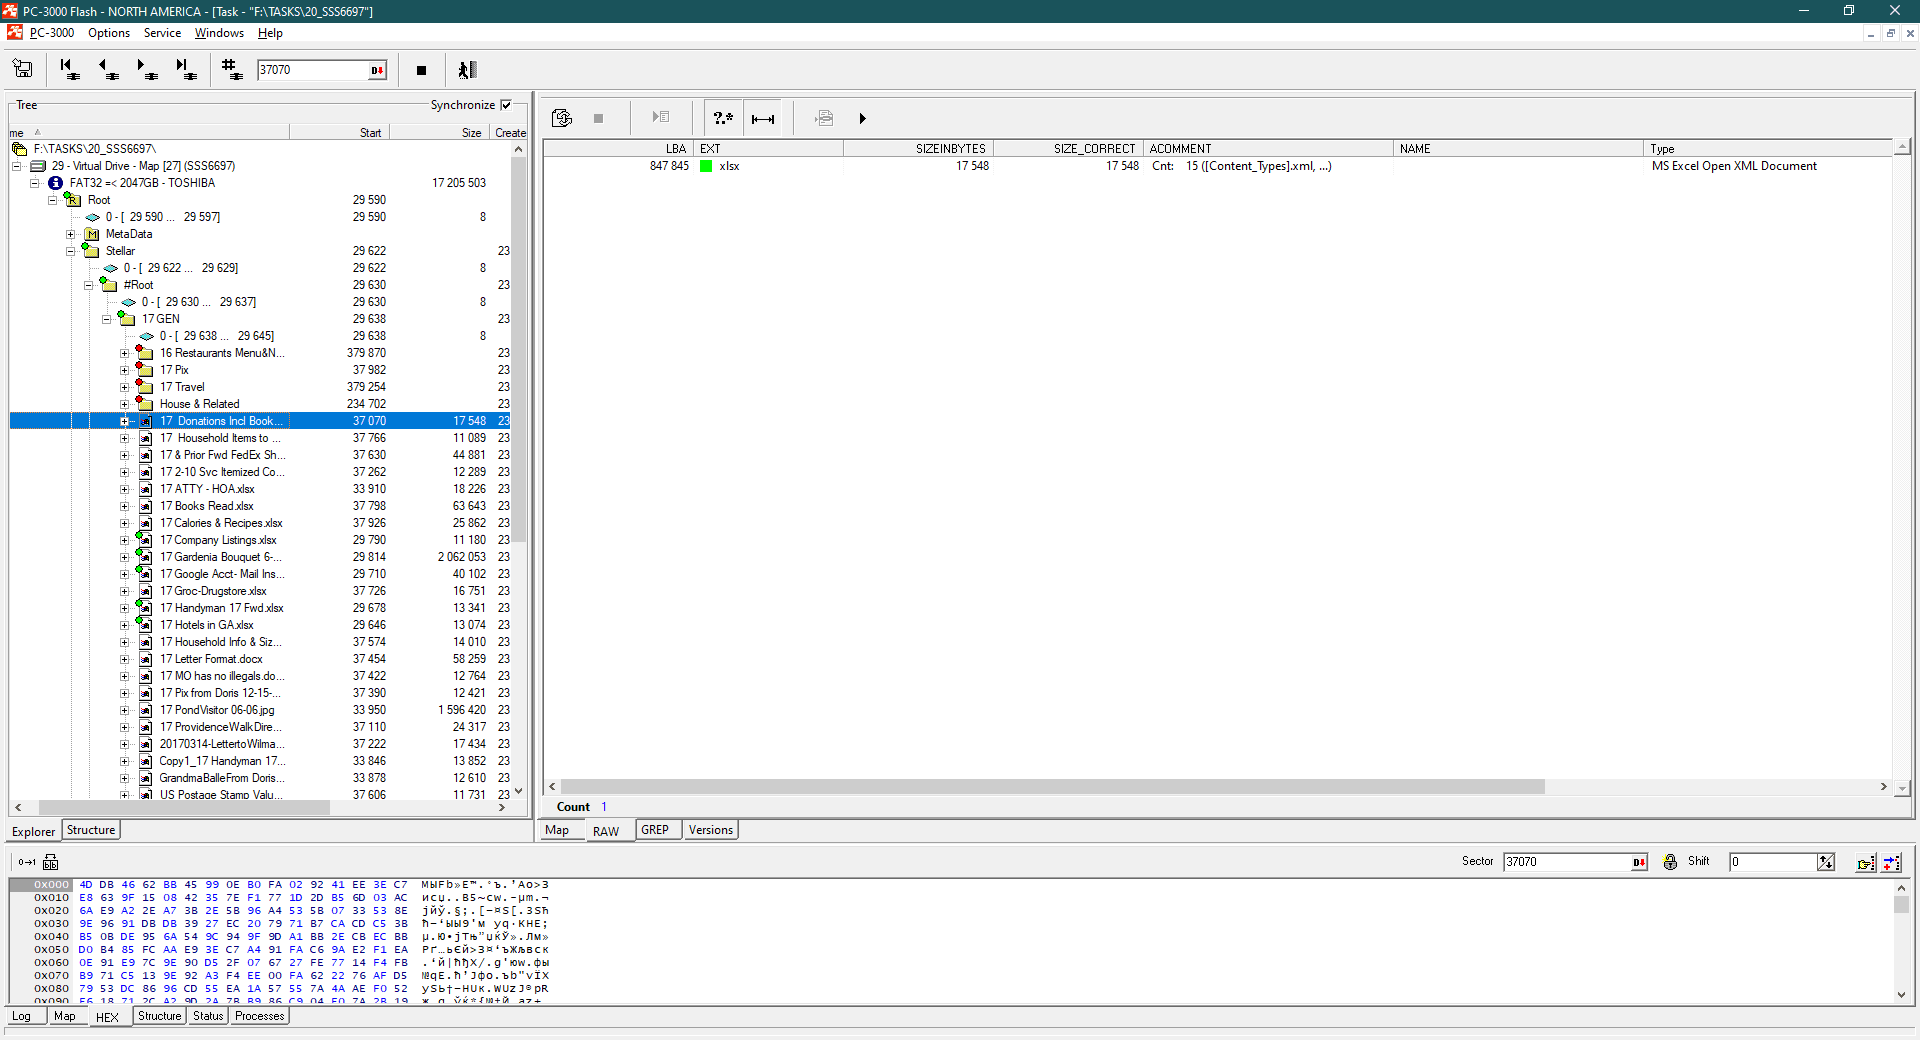Toggle the Synchronize checkbox
This screenshot has width=1920, height=1040.
coord(506,105)
